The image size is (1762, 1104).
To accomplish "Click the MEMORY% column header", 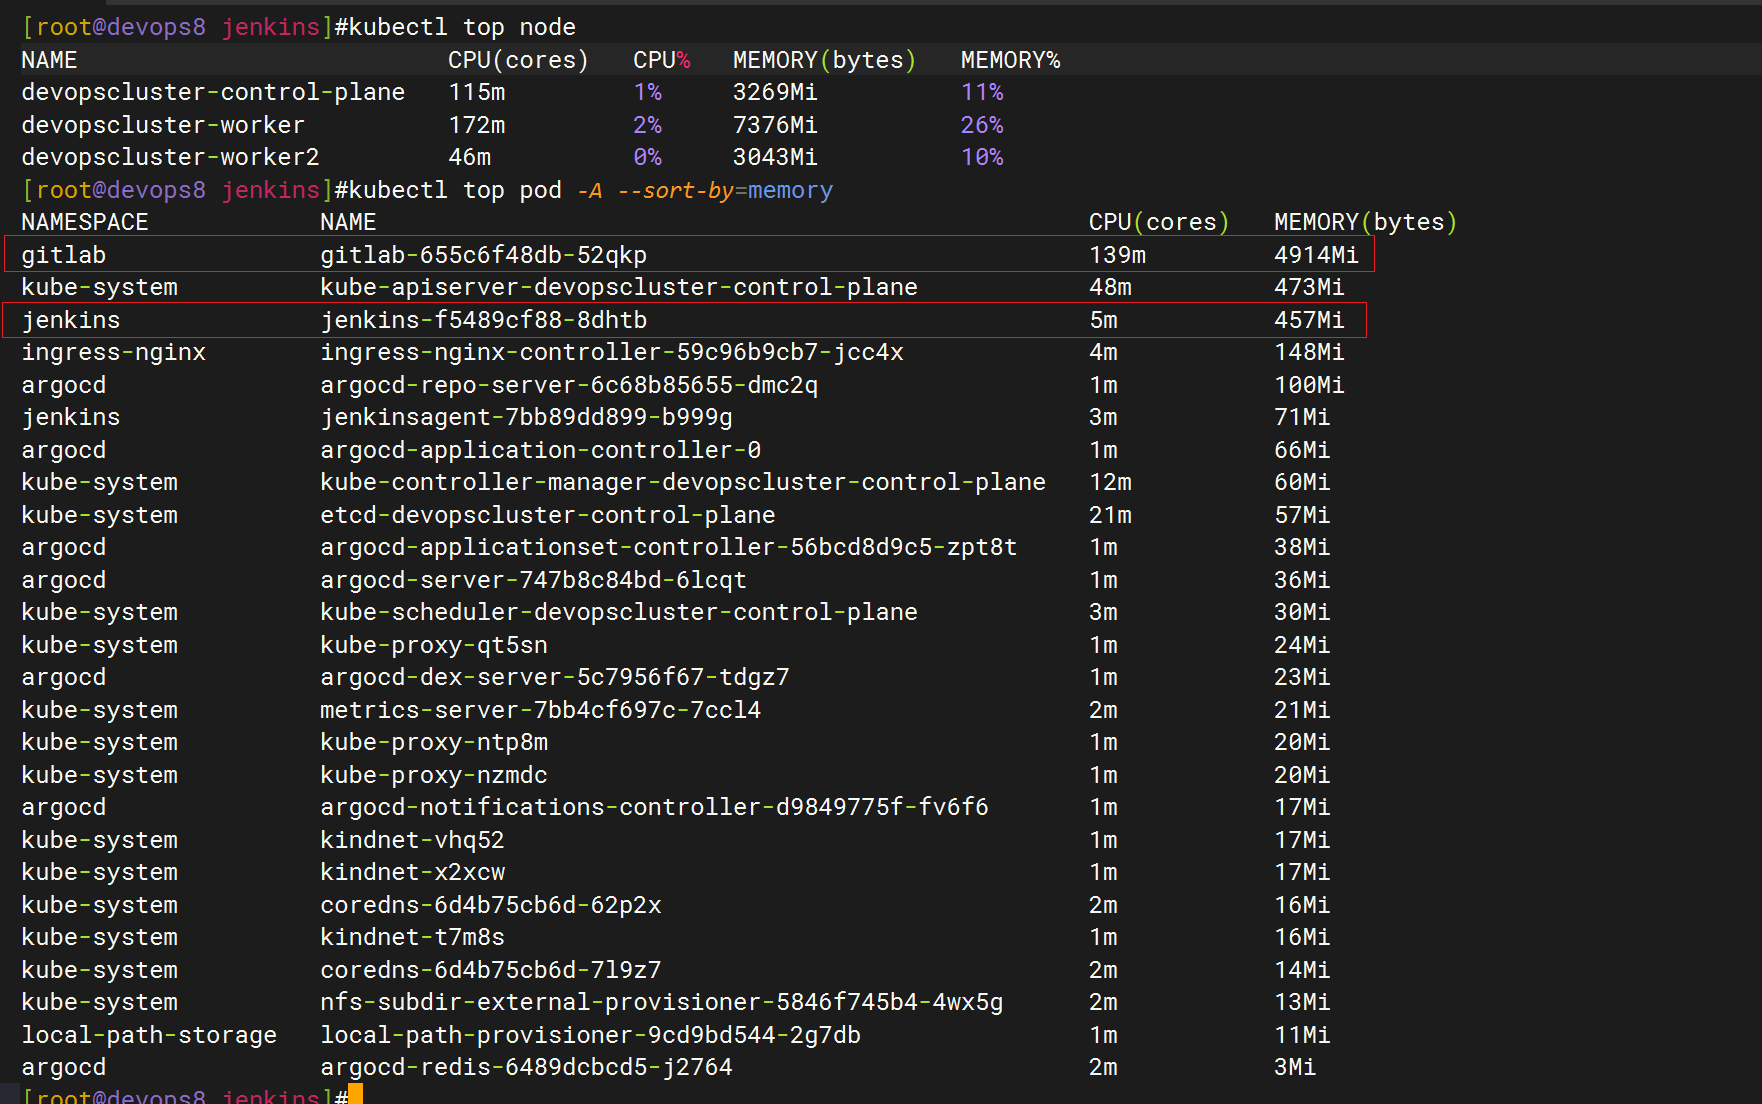I will 1010,60.
